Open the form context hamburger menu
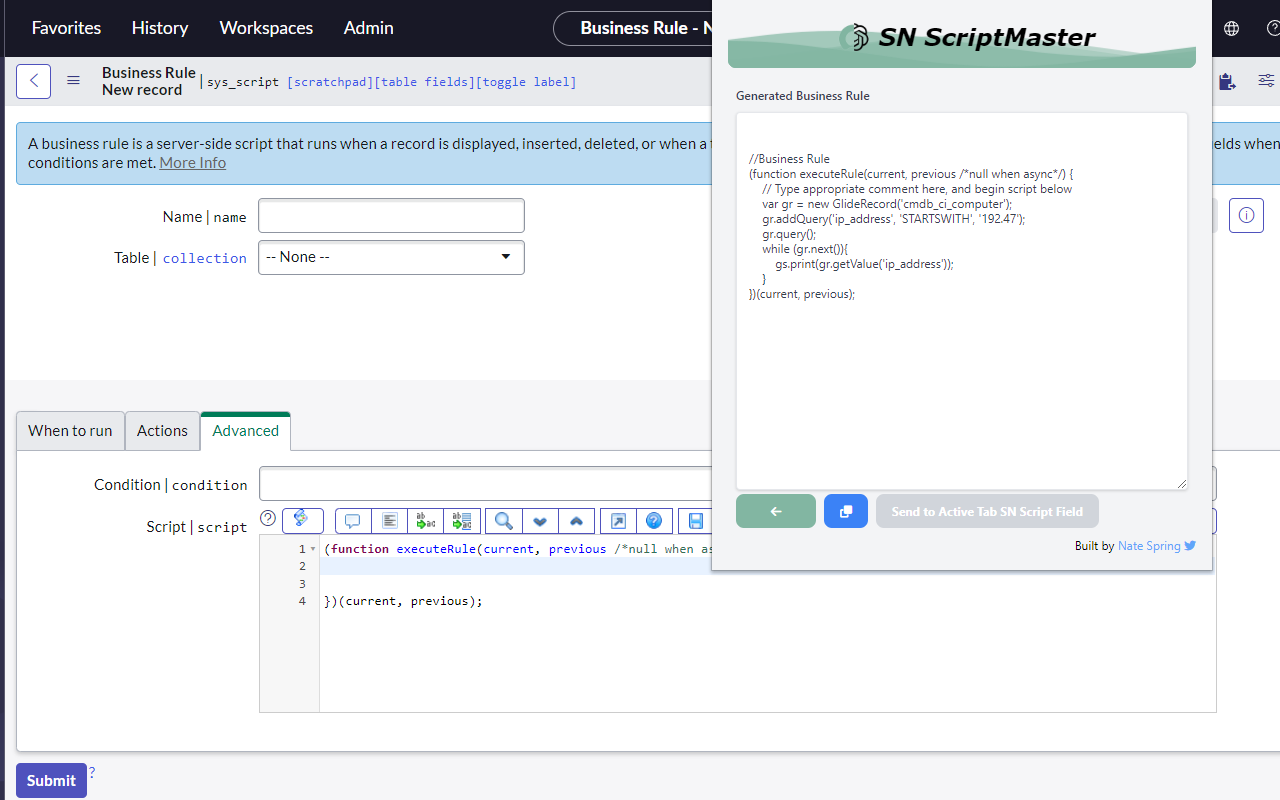1280x800 pixels. point(73,81)
